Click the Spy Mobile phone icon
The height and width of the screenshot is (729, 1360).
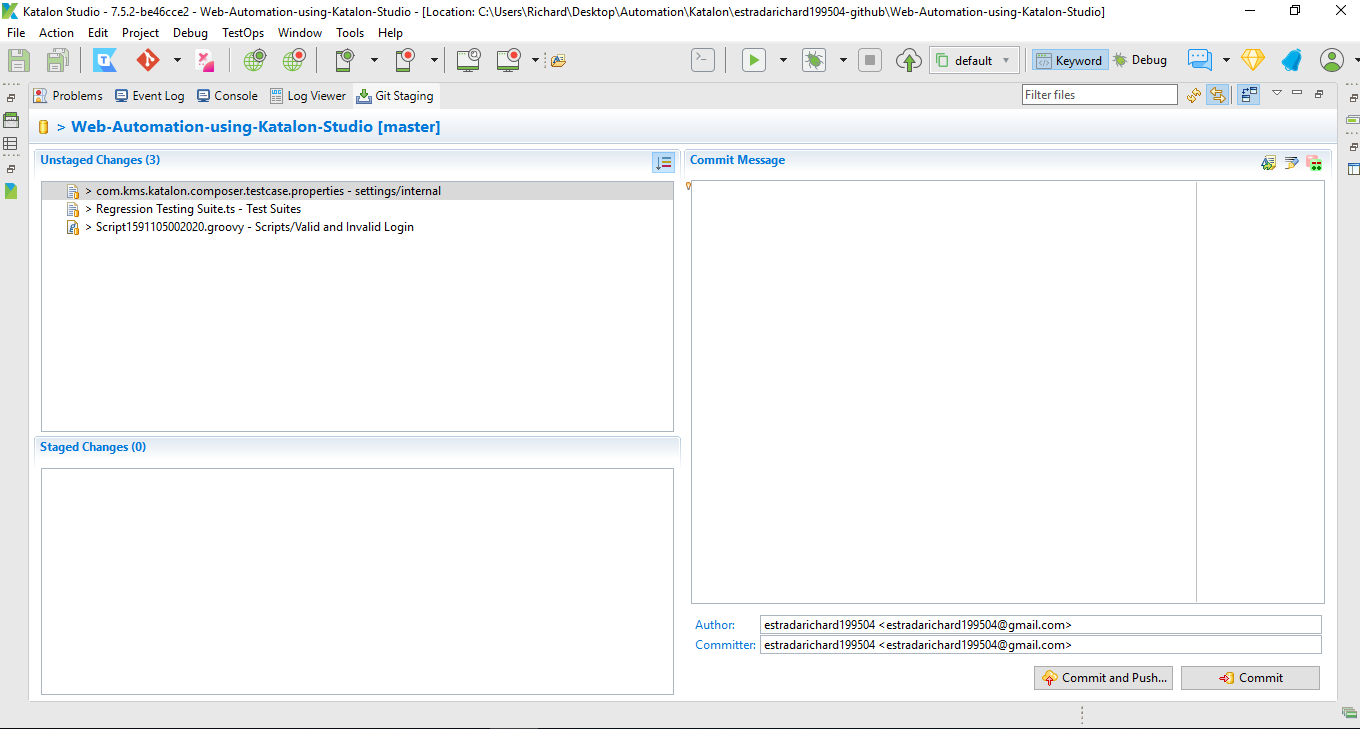[344, 60]
